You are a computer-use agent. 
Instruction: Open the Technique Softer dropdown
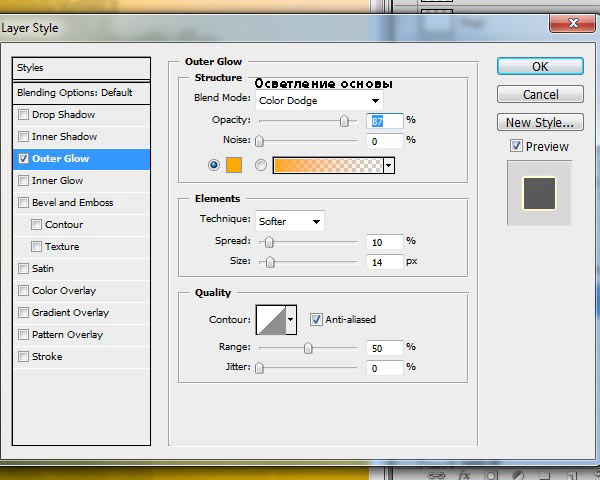(290, 221)
